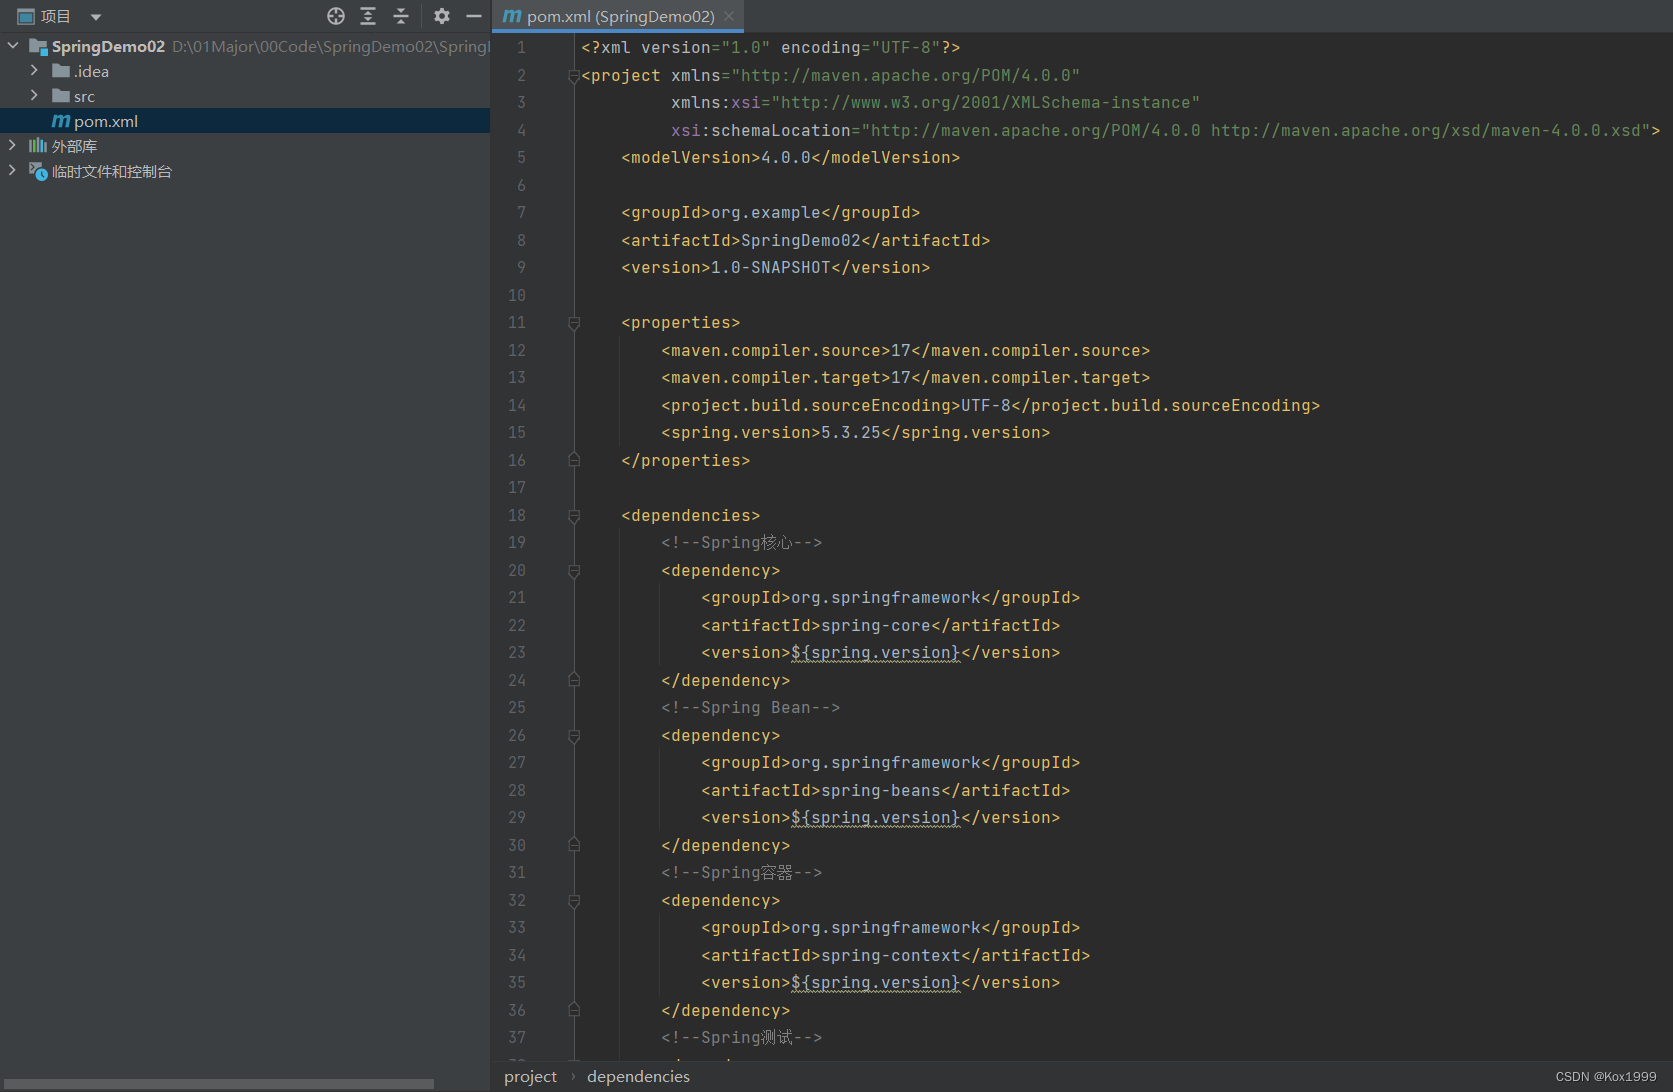The width and height of the screenshot is (1673, 1092).
Task: Click the collapse all icon in project toolbar
Action: 401,16
